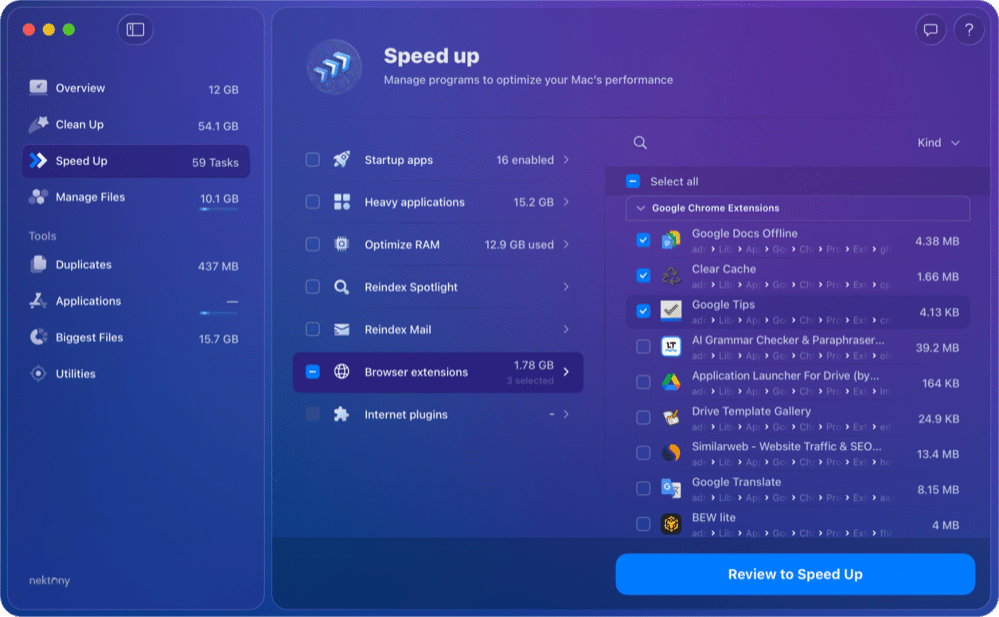
Task: Expand Internet plugins with its chevron
Action: [x=566, y=414]
